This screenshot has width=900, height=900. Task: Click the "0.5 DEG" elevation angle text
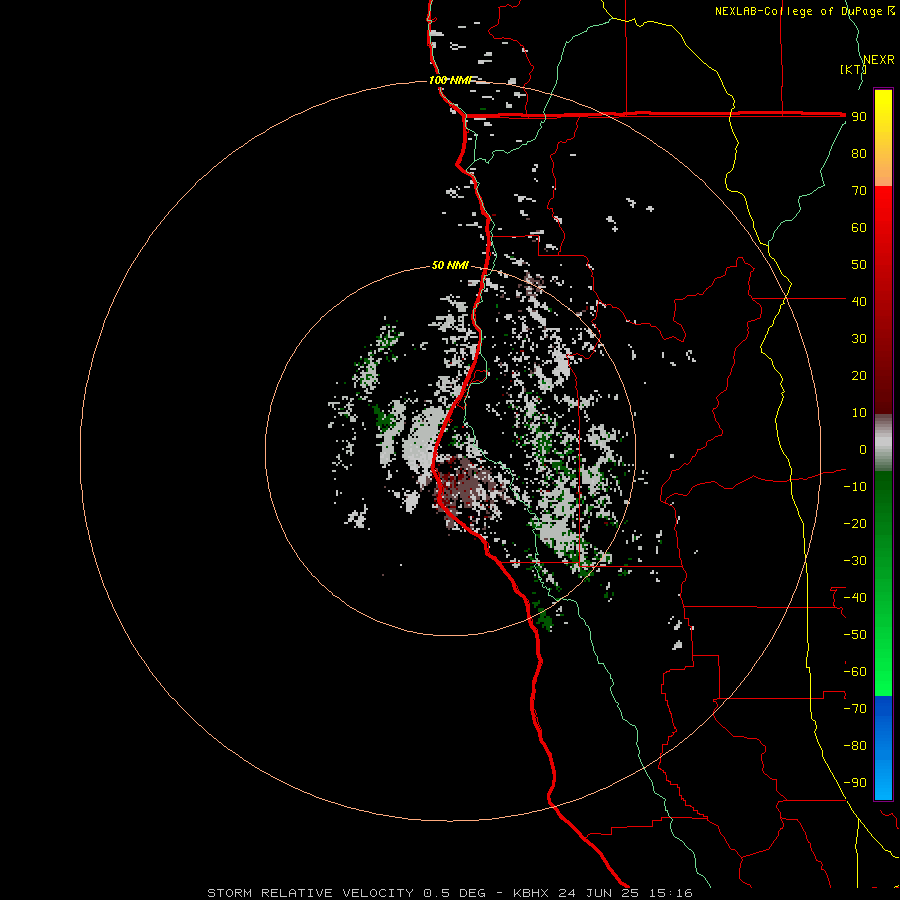[x=454, y=893]
